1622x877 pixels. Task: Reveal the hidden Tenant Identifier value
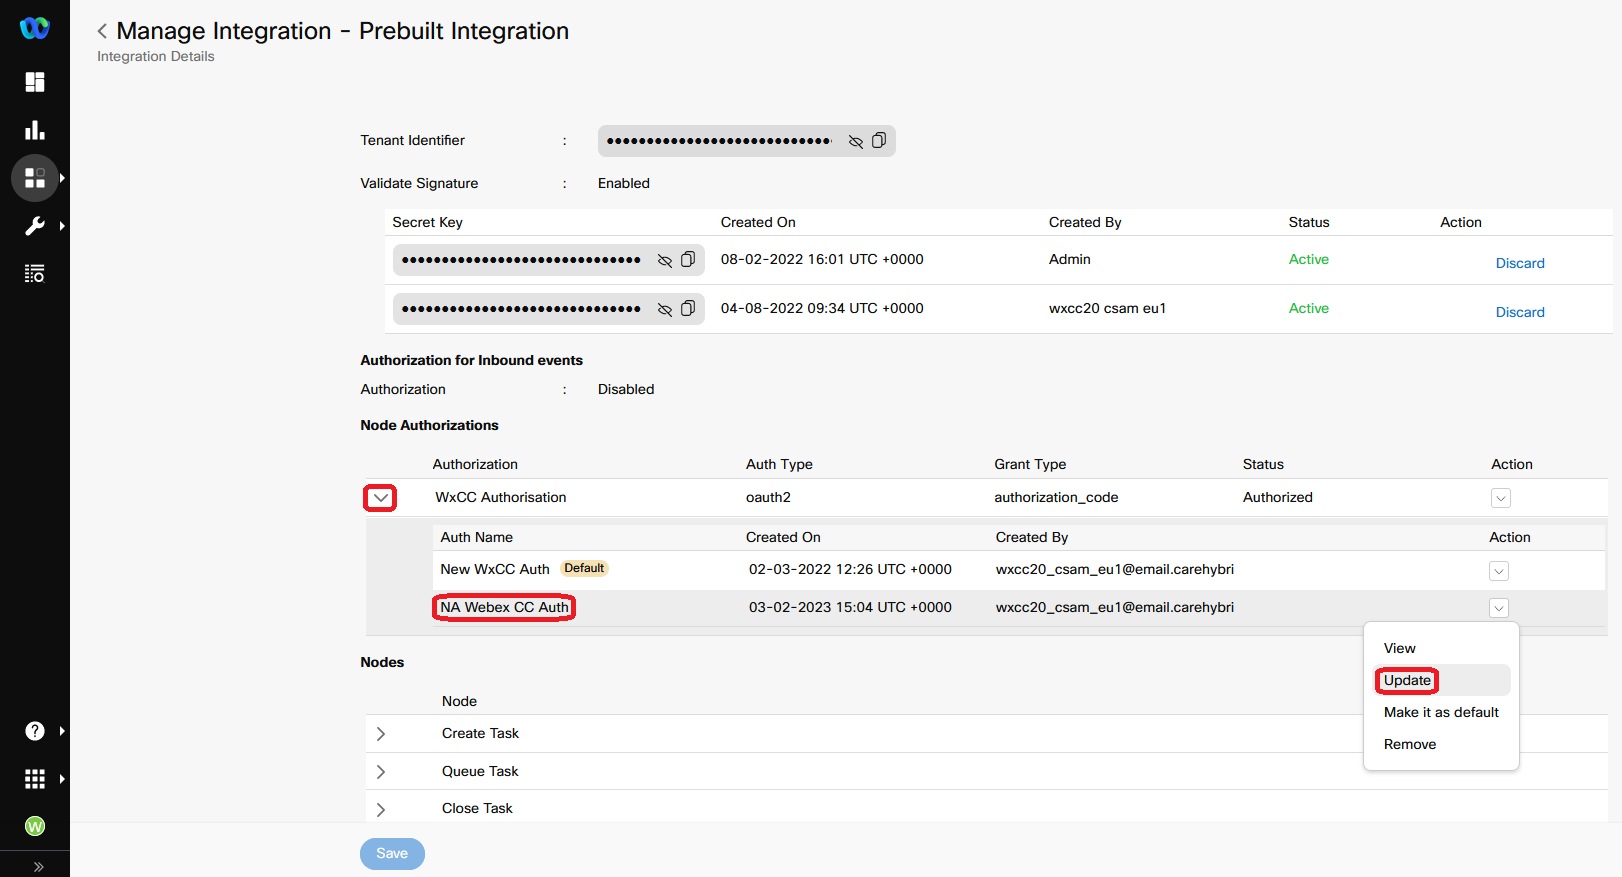pos(856,141)
